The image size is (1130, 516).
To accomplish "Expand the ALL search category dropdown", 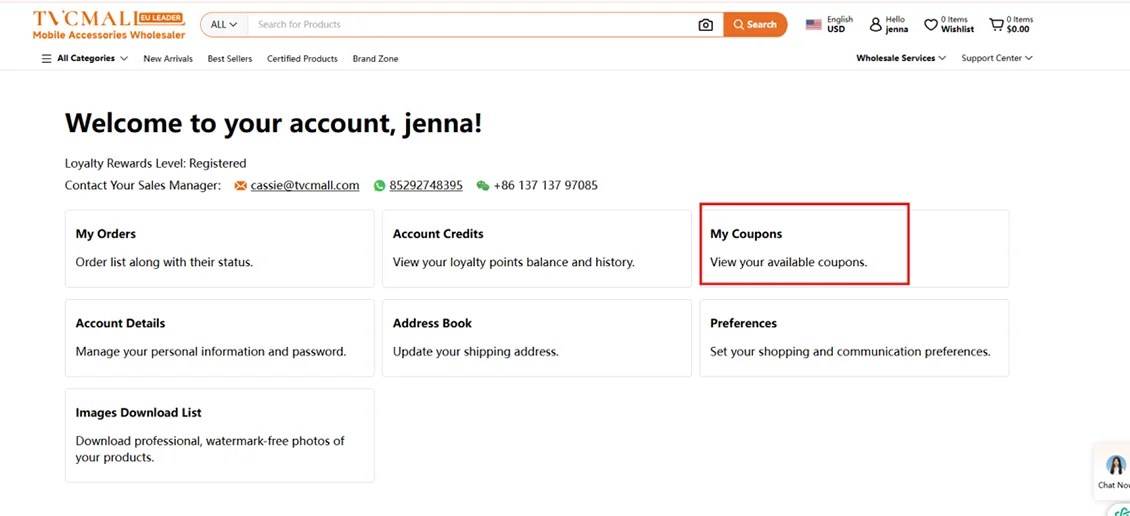I will (224, 25).
